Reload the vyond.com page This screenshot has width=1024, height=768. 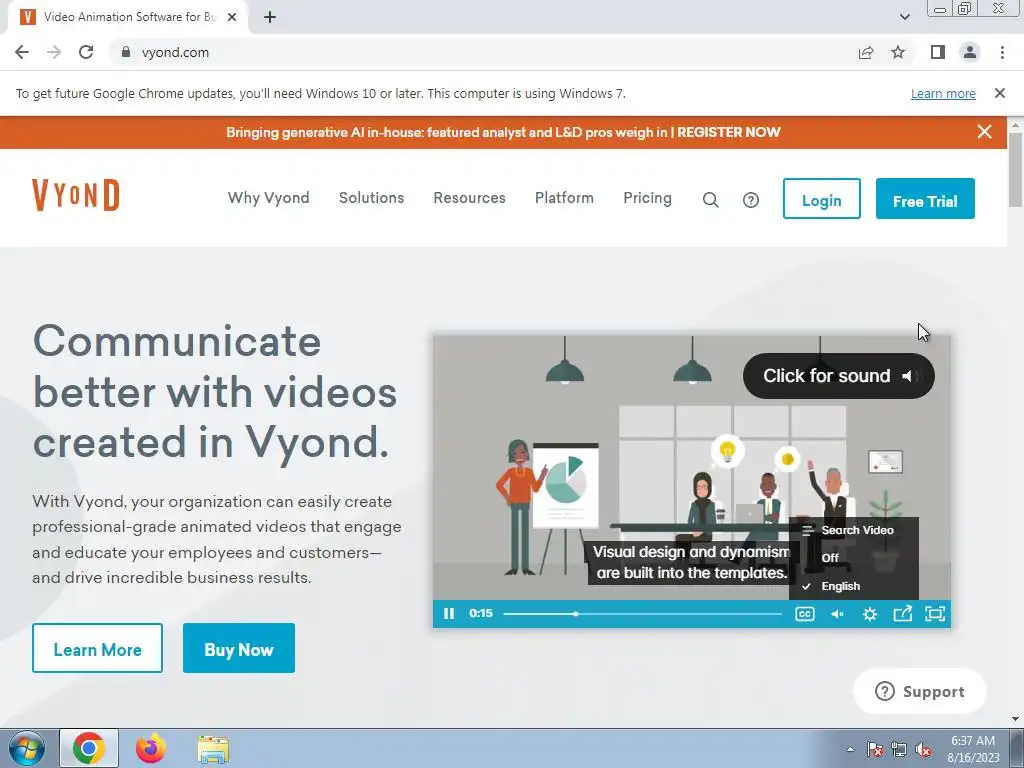click(86, 52)
